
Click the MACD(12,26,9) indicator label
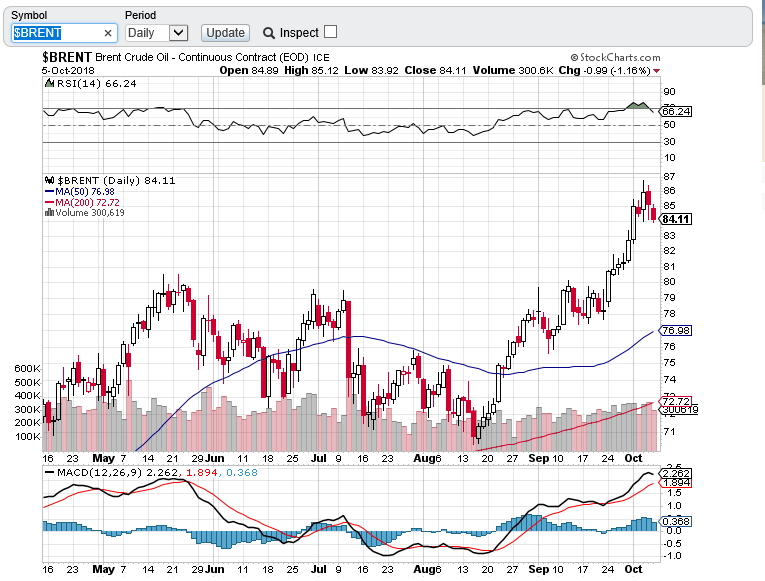(100, 472)
